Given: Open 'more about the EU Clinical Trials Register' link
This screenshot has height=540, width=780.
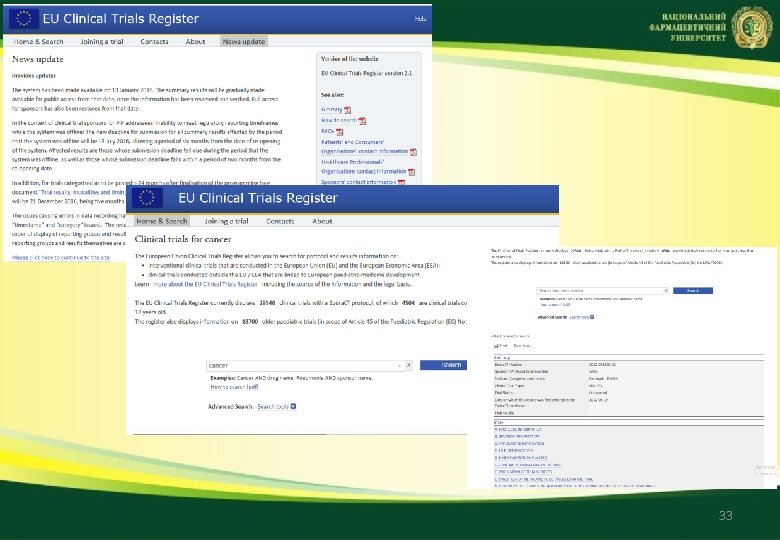Looking at the screenshot, I should 205,284.
